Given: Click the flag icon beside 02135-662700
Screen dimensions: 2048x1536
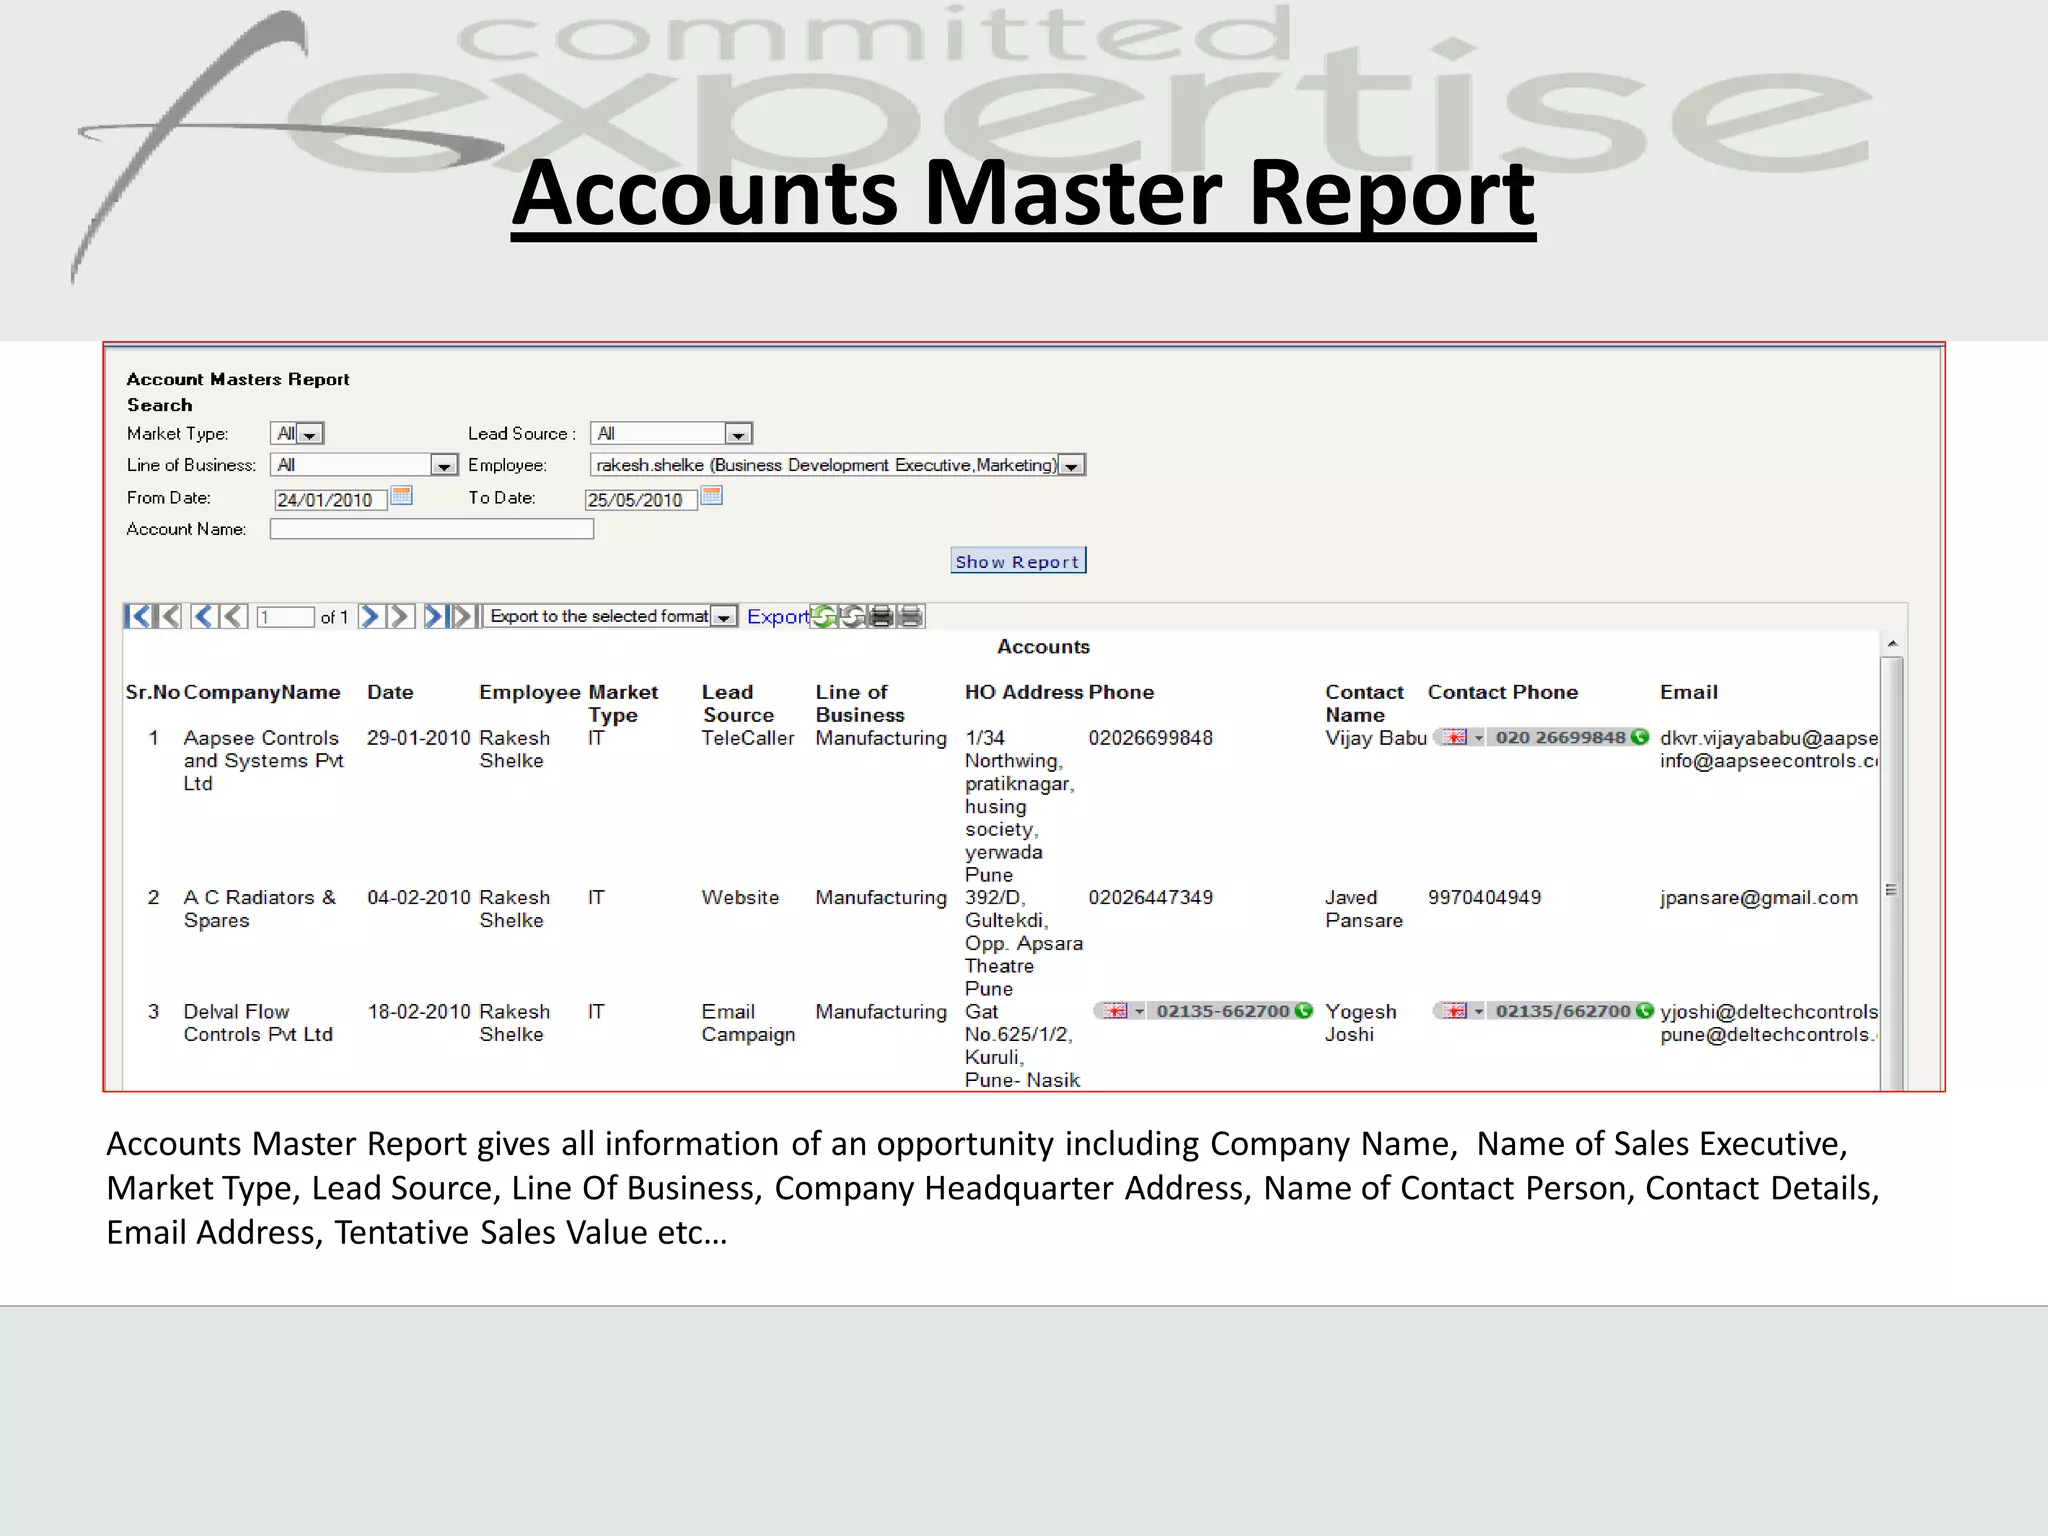Looking at the screenshot, I should [1115, 1011].
